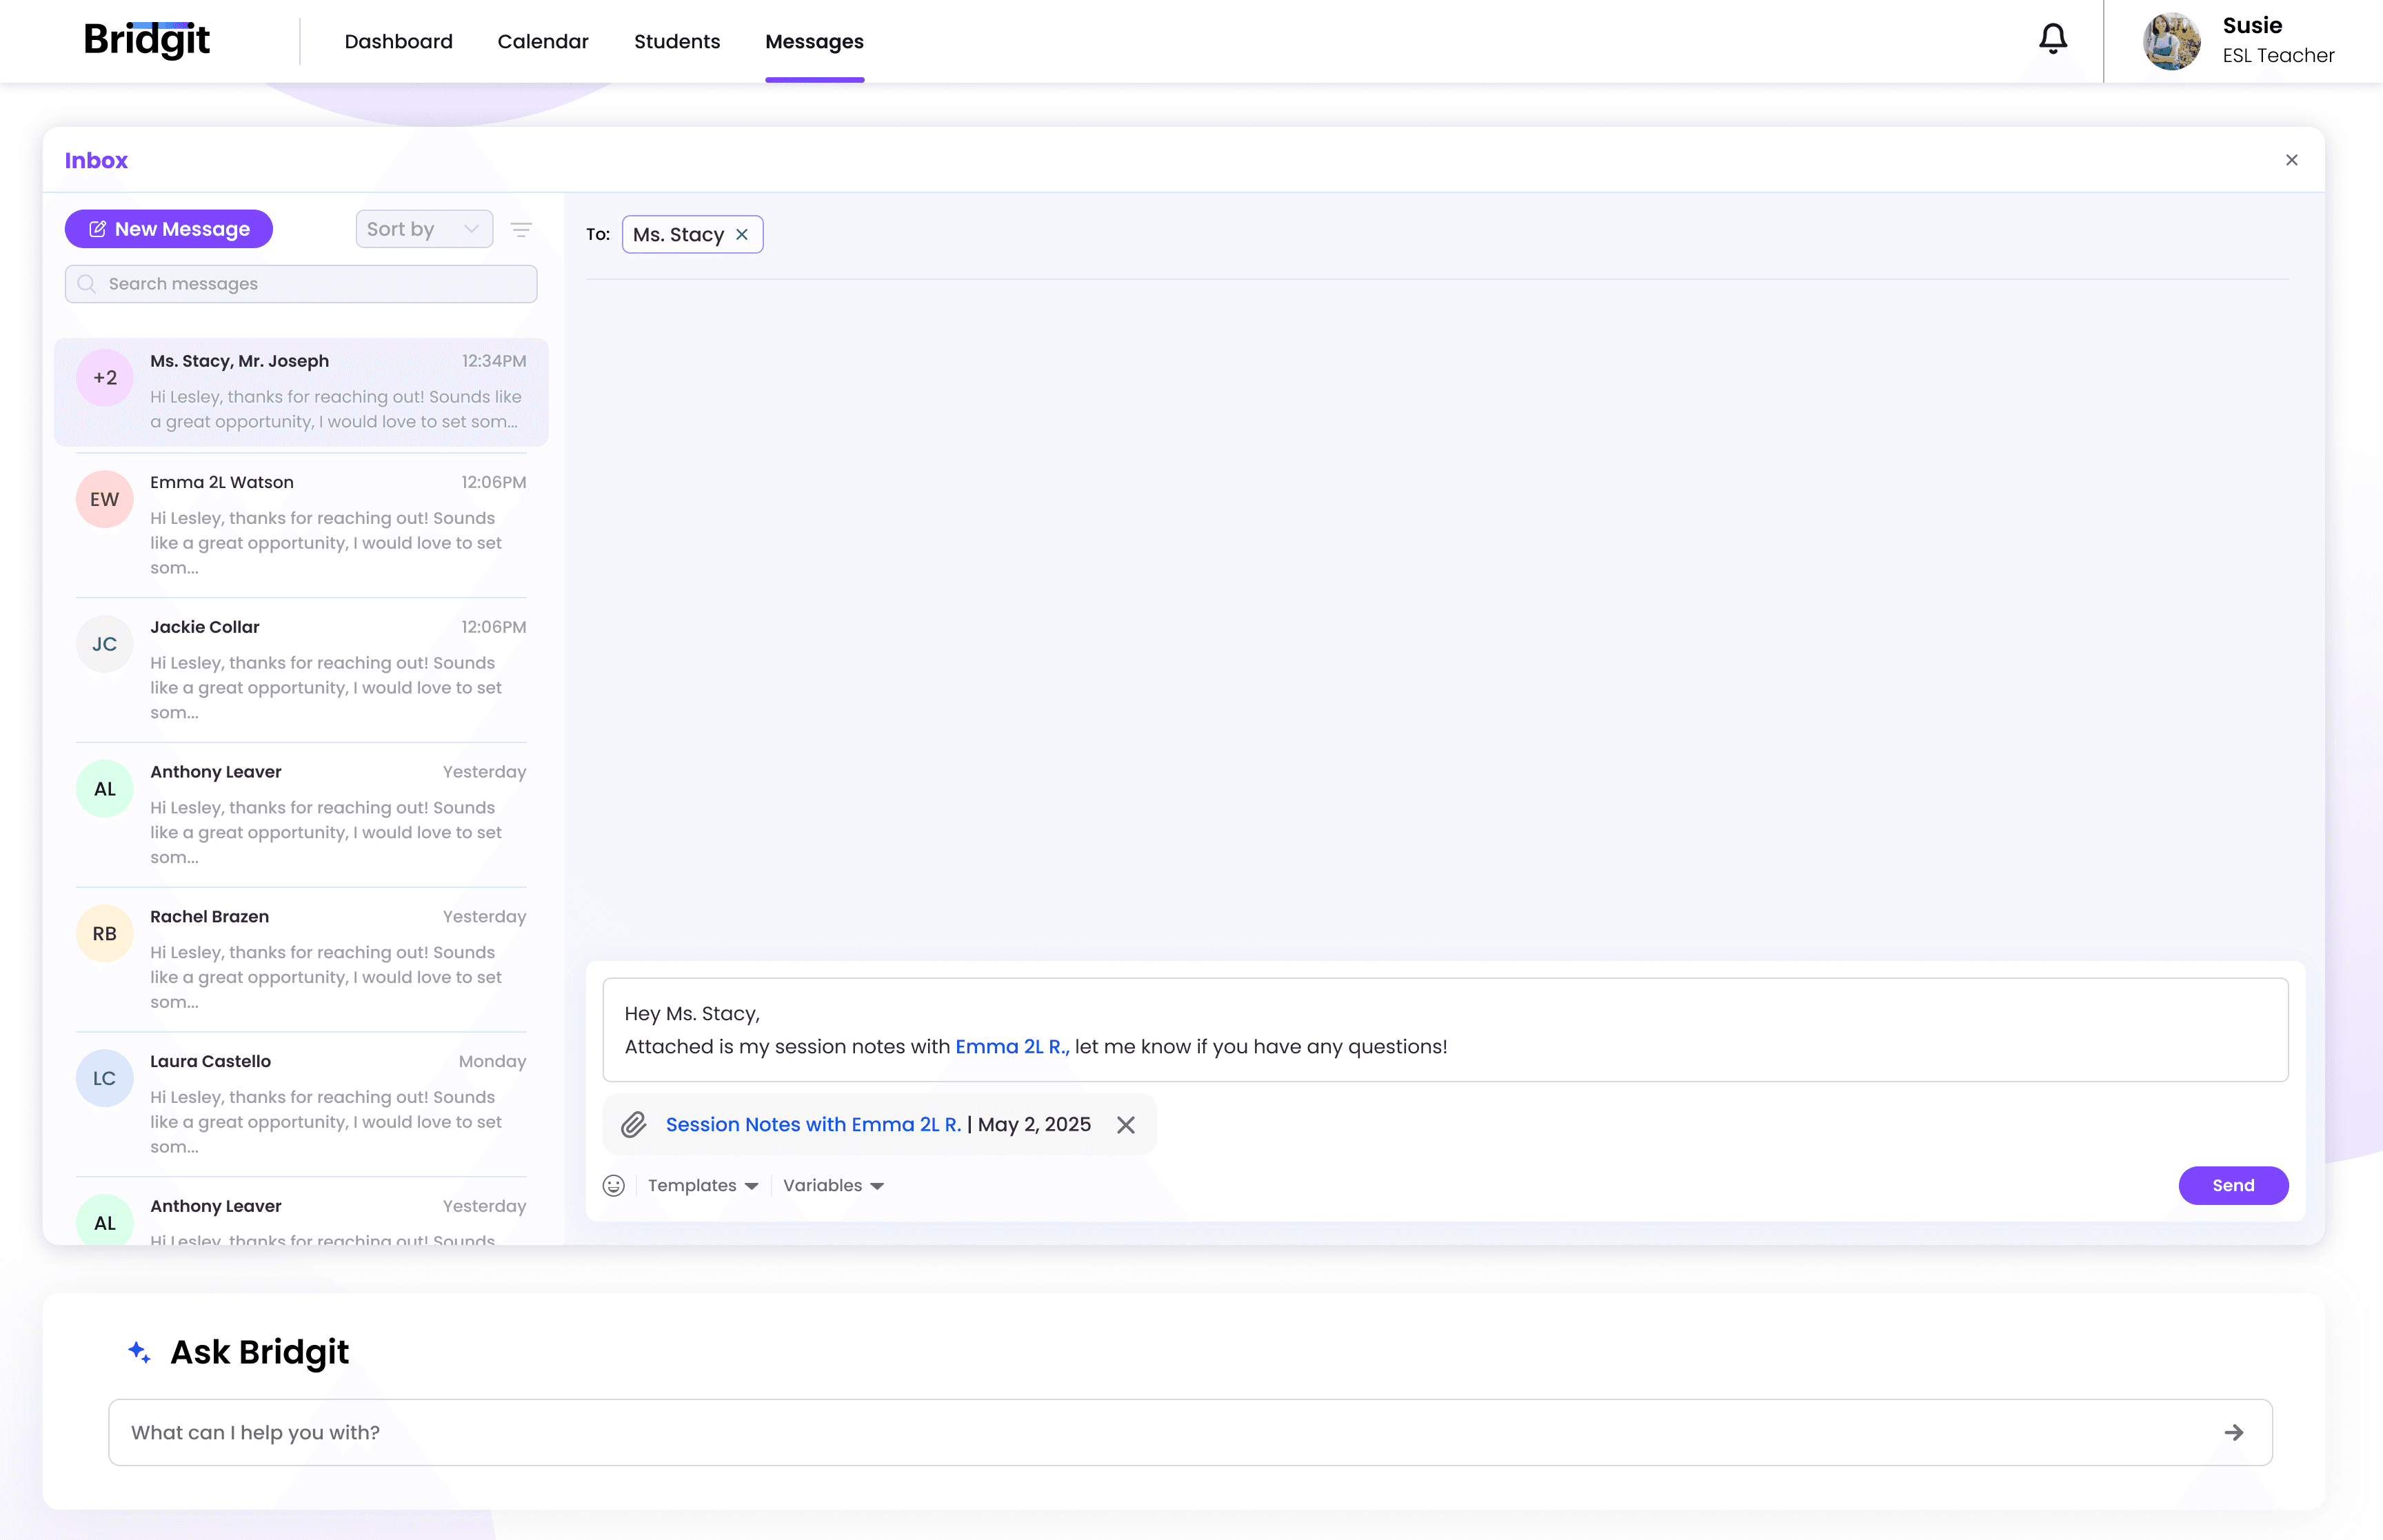Start a New Message
This screenshot has width=2383, height=1540.
(169, 229)
